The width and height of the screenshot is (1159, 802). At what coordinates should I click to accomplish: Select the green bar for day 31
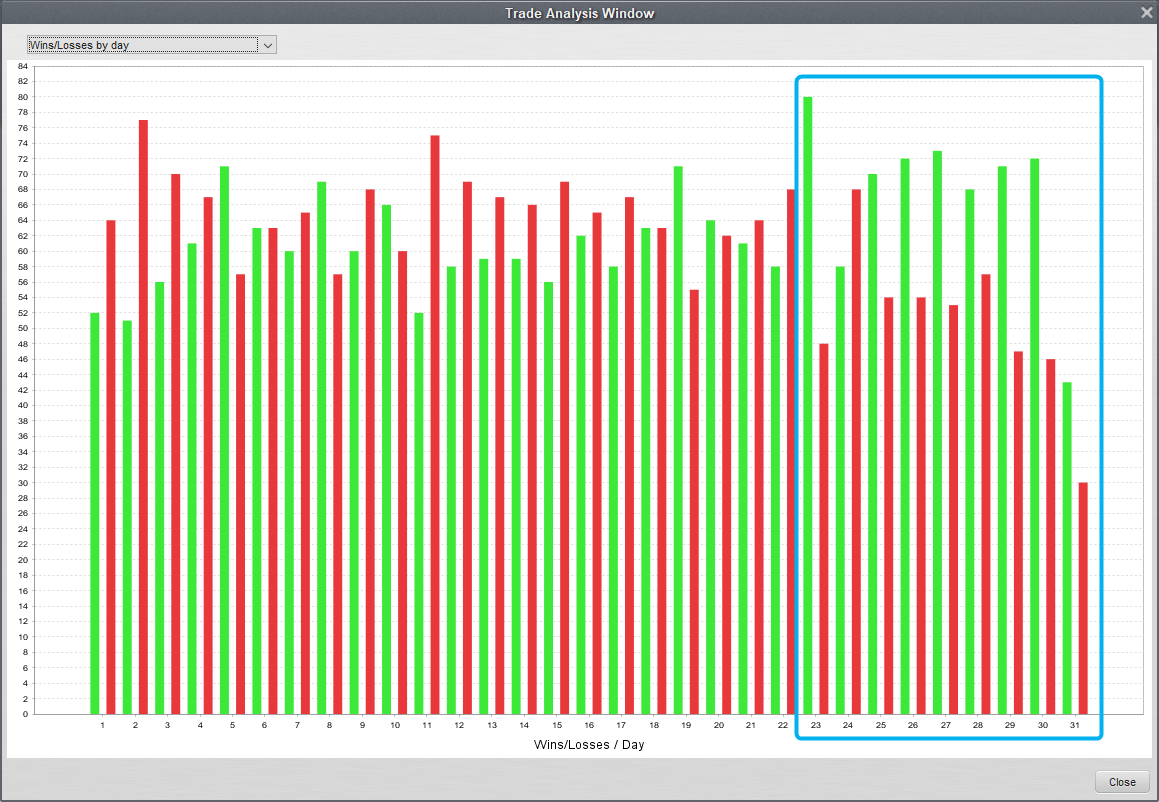[1067, 548]
